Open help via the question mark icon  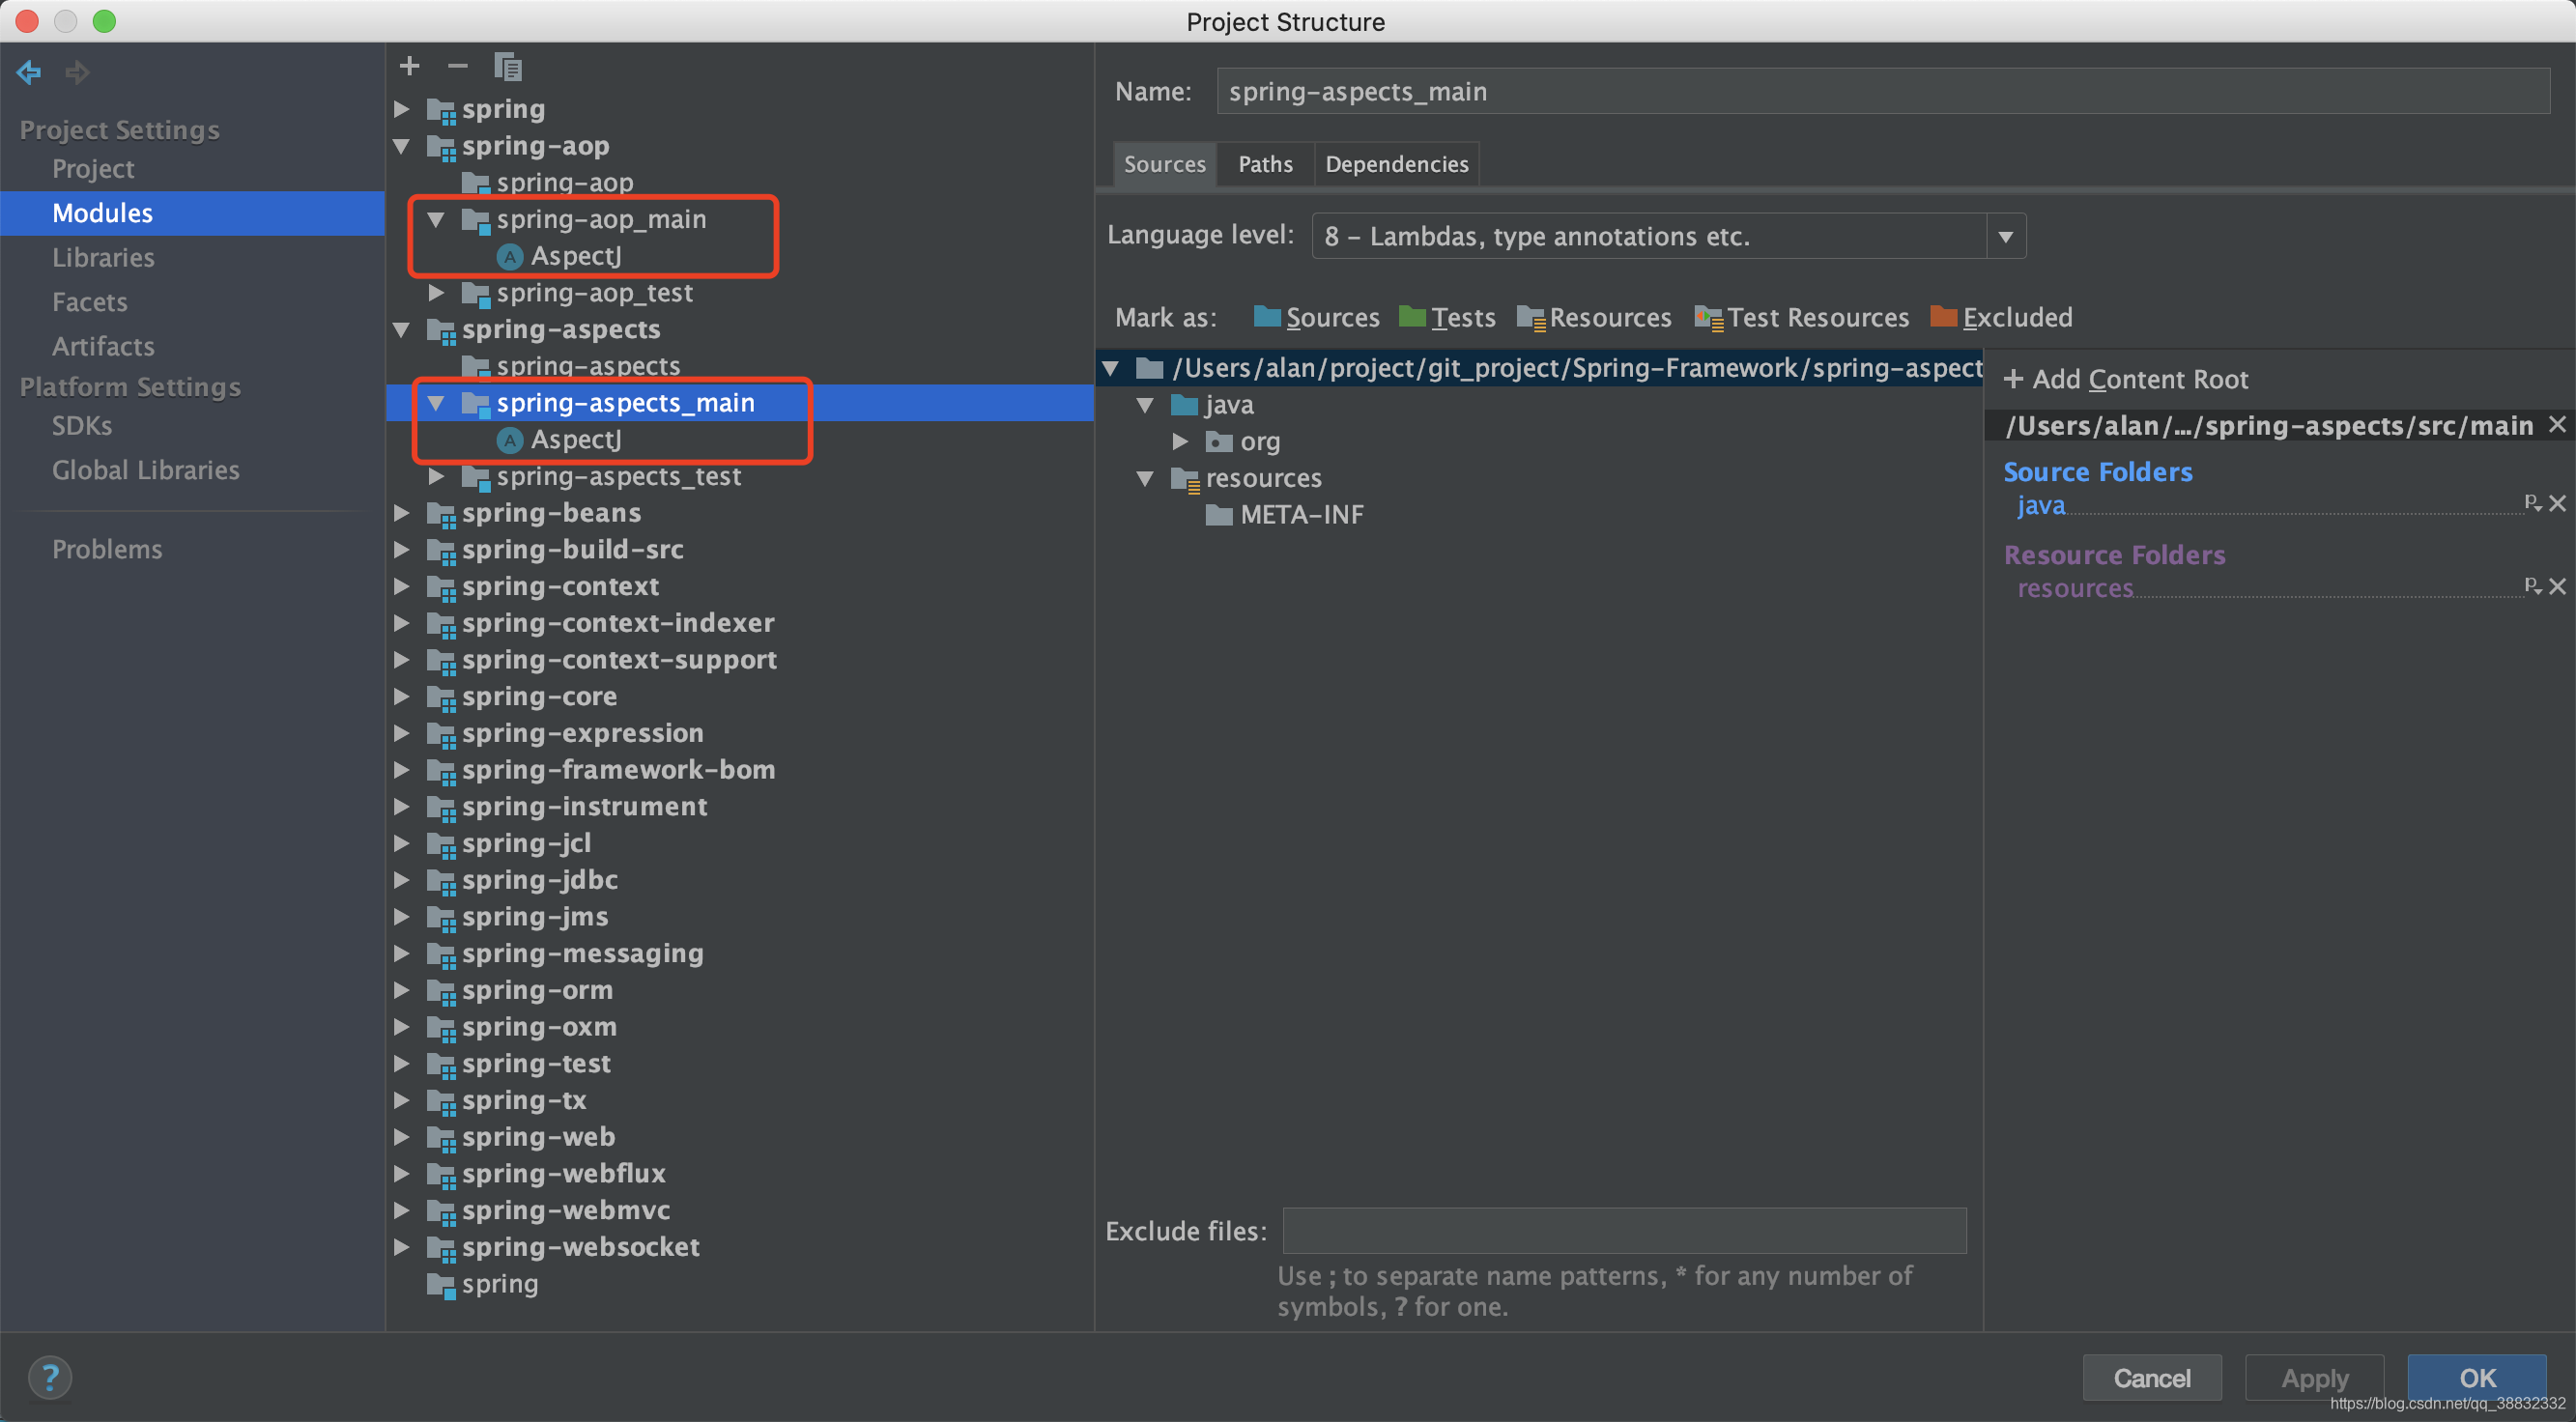point(50,1377)
